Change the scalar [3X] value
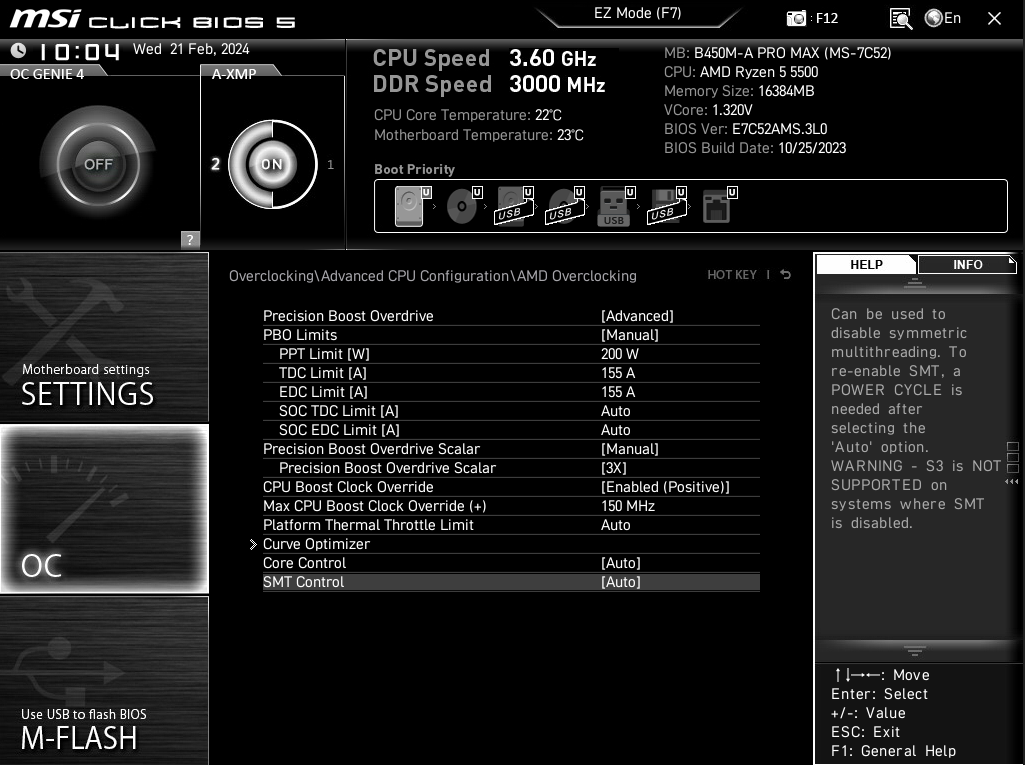This screenshot has height=765, width=1025. [x=614, y=468]
